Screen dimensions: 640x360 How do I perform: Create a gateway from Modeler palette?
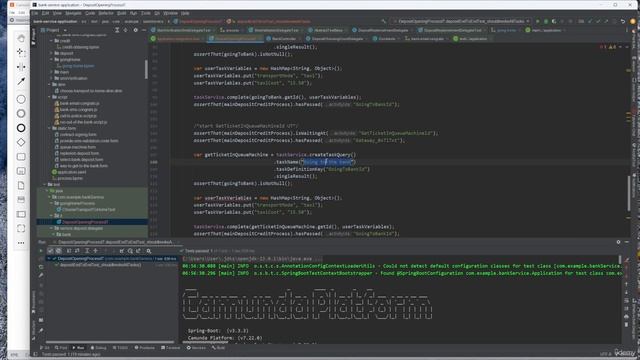21,142
